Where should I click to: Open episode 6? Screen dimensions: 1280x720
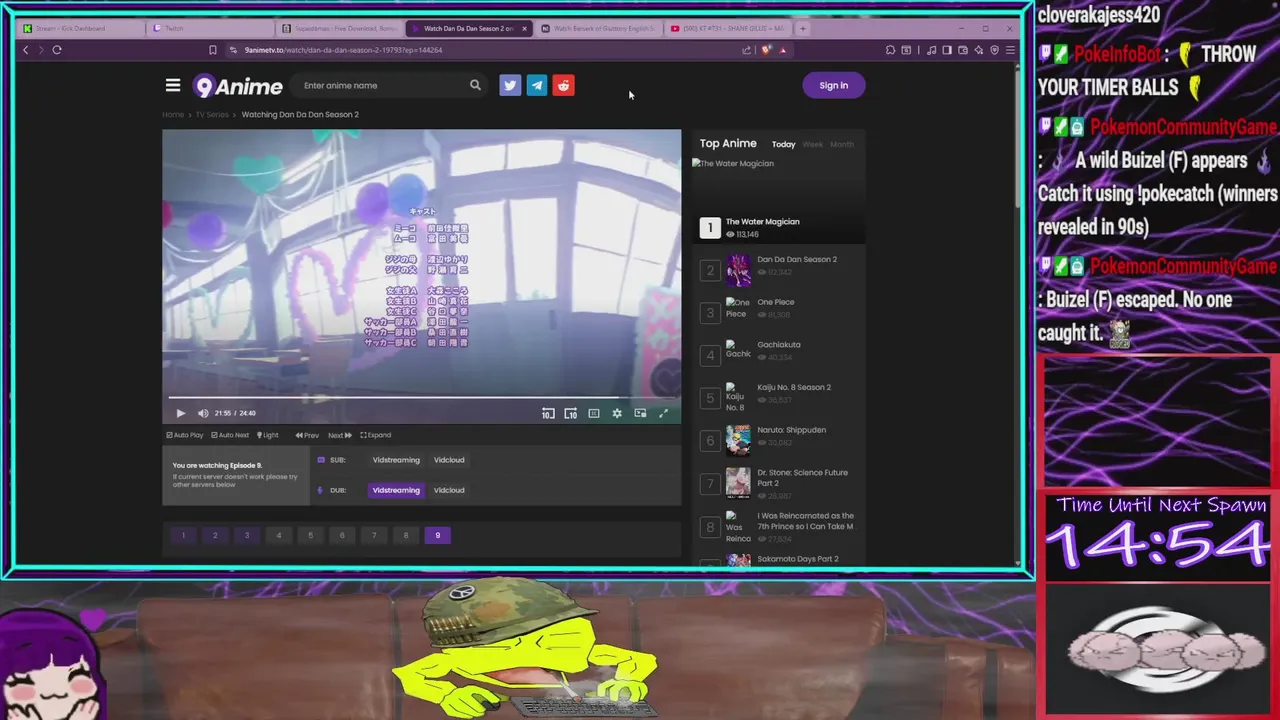click(342, 535)
